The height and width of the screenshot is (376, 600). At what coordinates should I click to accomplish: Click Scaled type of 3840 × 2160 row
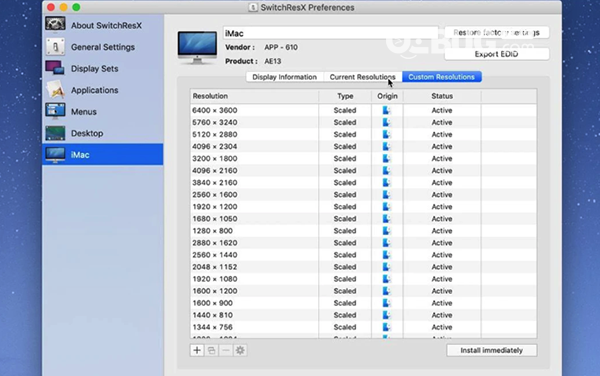[x=345, y=182]
